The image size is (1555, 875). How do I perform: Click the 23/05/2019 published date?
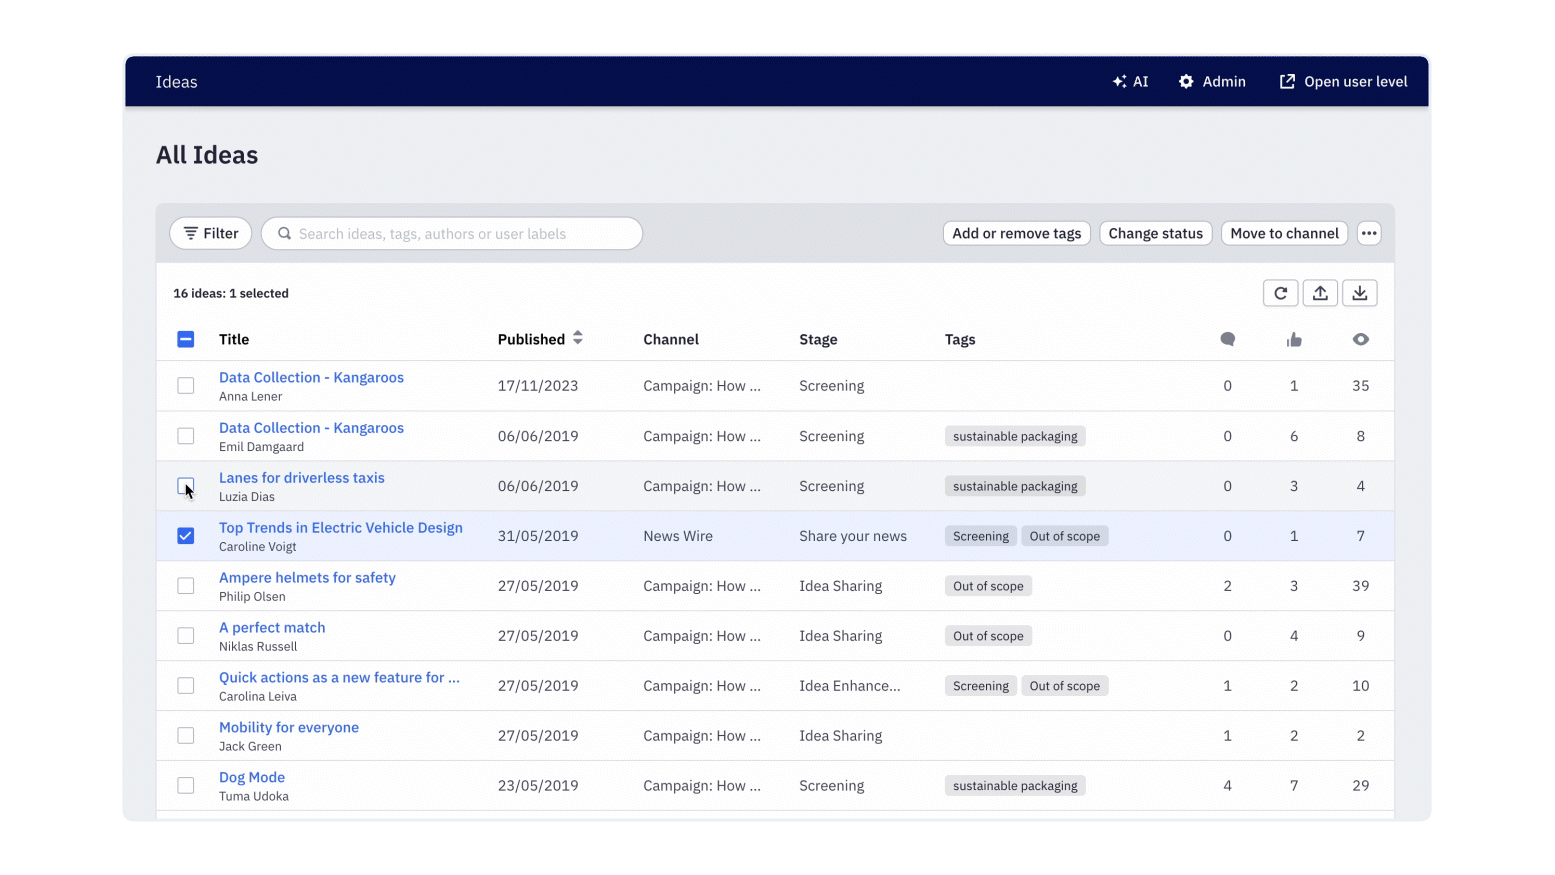[x=538, y=786]
